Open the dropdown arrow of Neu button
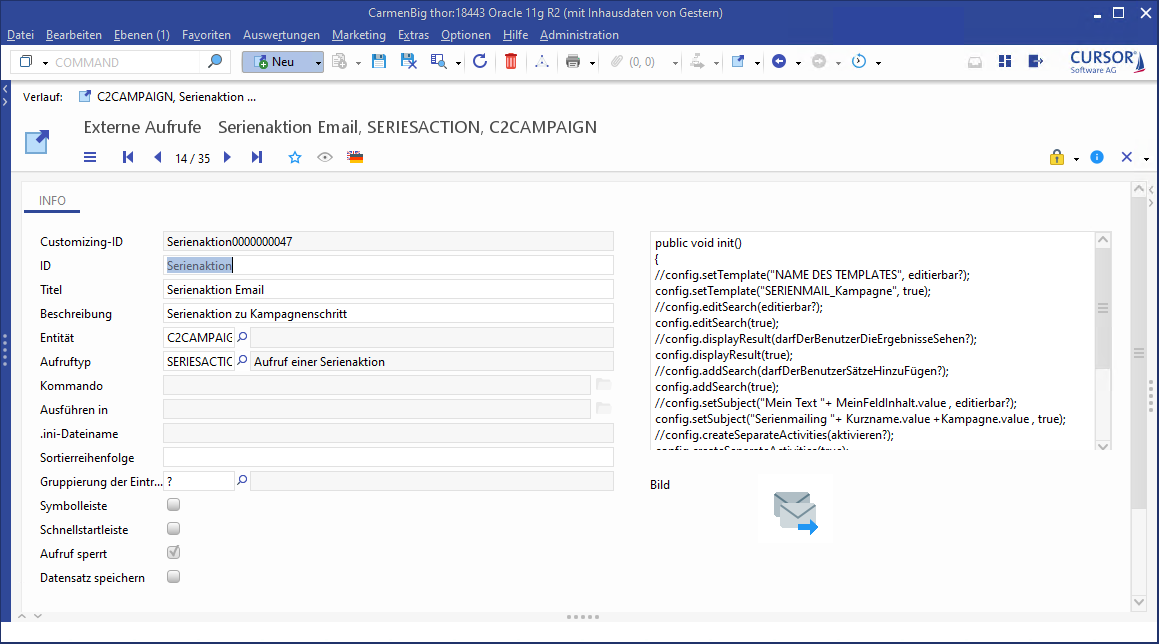Screen dimensions: 1159x644 click(x=318, y=62)
